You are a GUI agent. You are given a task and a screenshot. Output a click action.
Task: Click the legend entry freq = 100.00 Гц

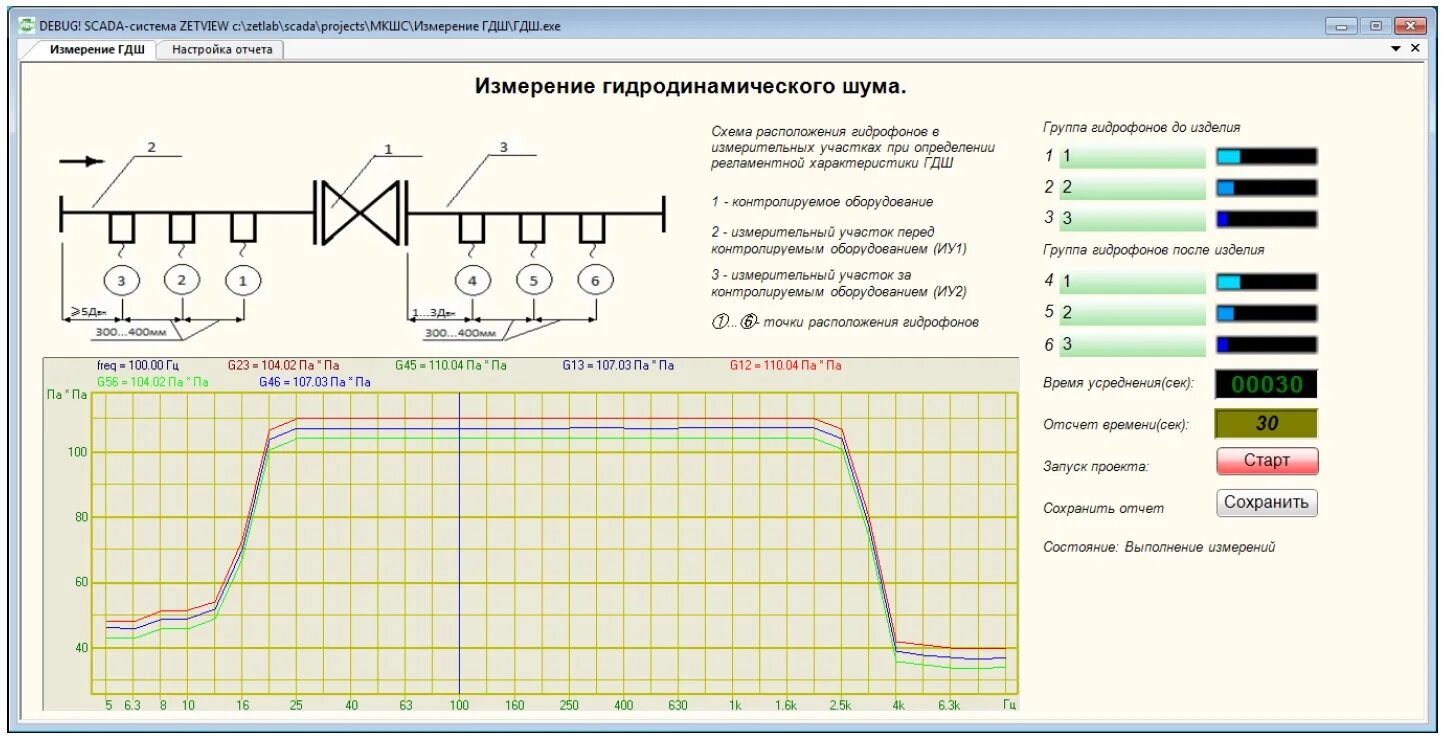[x=138, y=366]
